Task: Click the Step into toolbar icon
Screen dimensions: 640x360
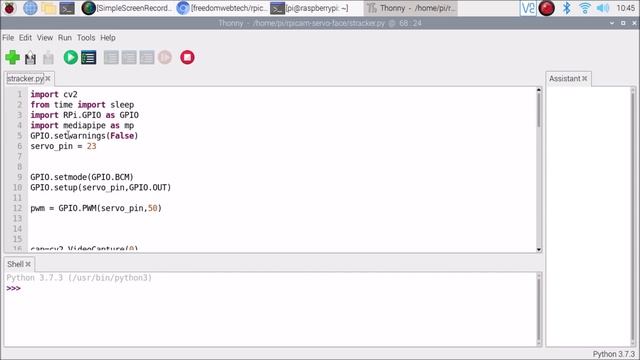Action: point(129,58)
